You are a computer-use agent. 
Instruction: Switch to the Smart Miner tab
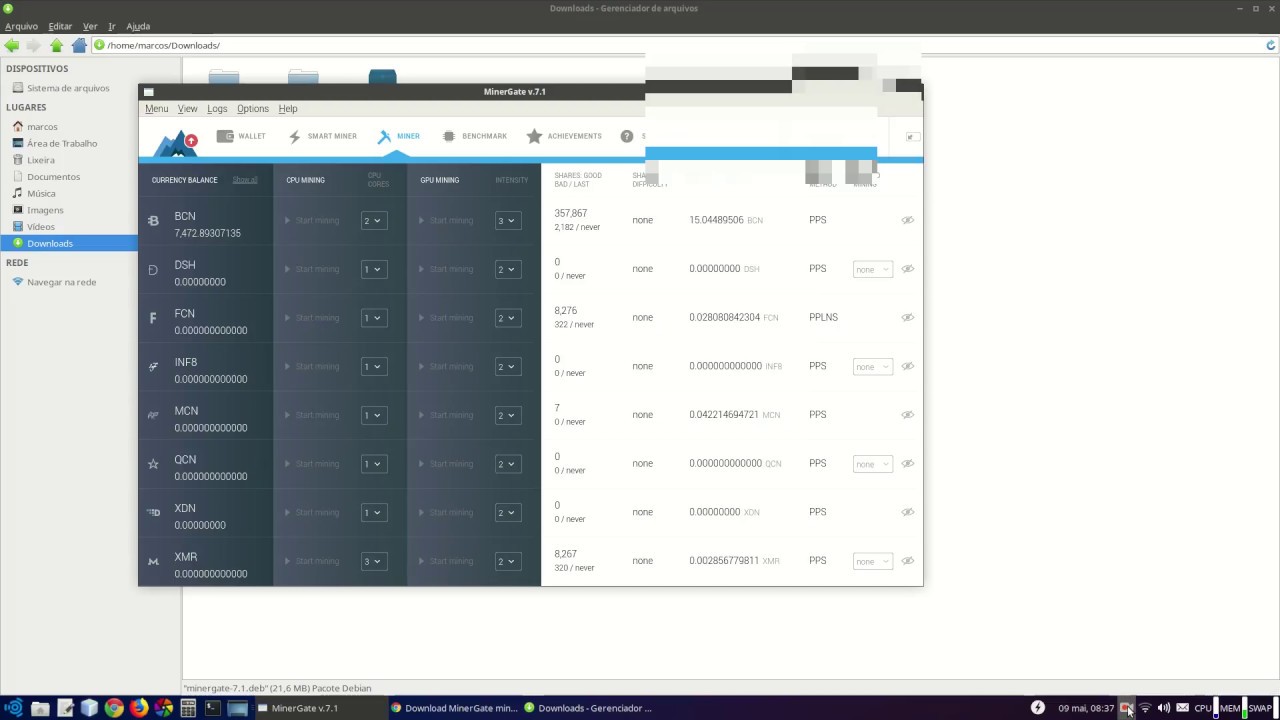click(322, 136)
